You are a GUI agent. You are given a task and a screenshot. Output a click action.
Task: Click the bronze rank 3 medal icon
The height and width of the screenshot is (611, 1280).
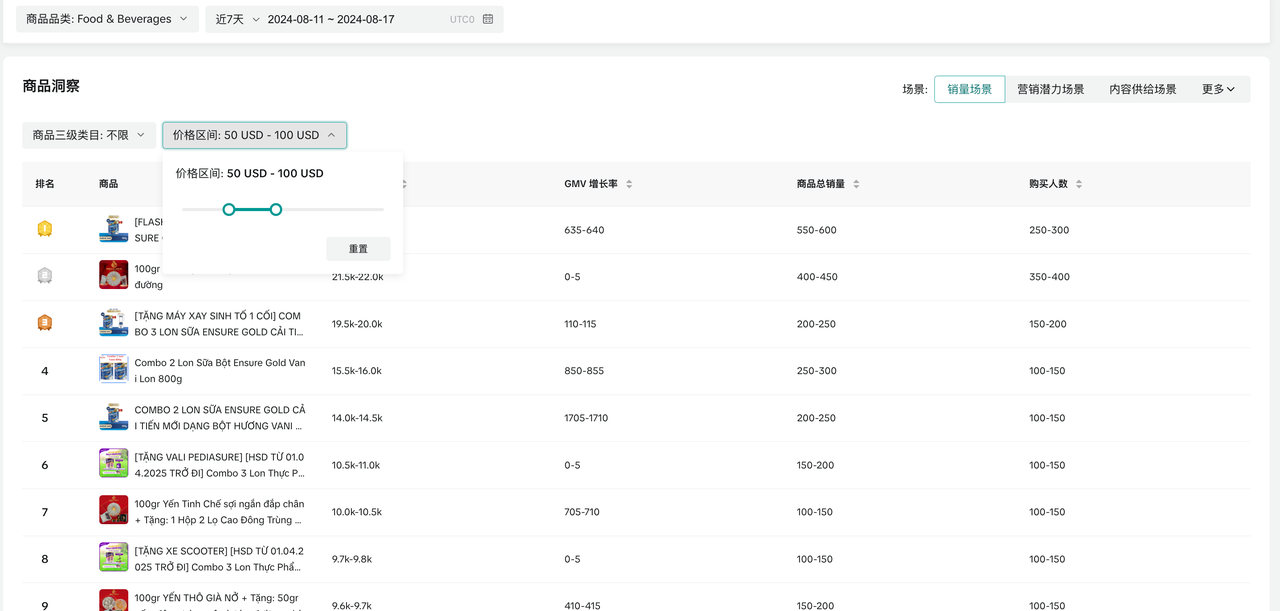click(44, 323)
